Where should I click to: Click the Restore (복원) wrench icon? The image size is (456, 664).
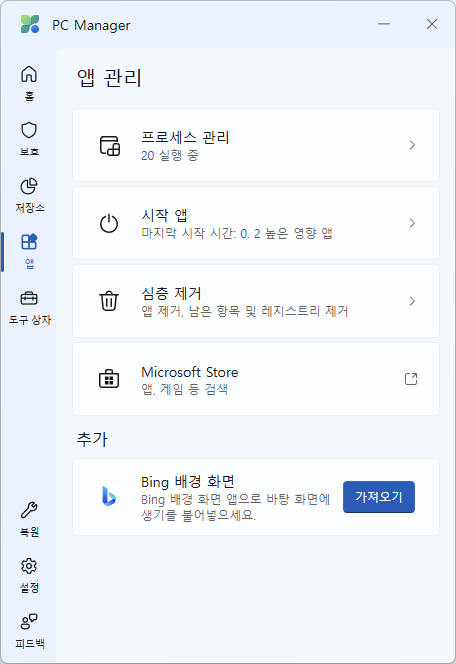[x=29, y=510]
